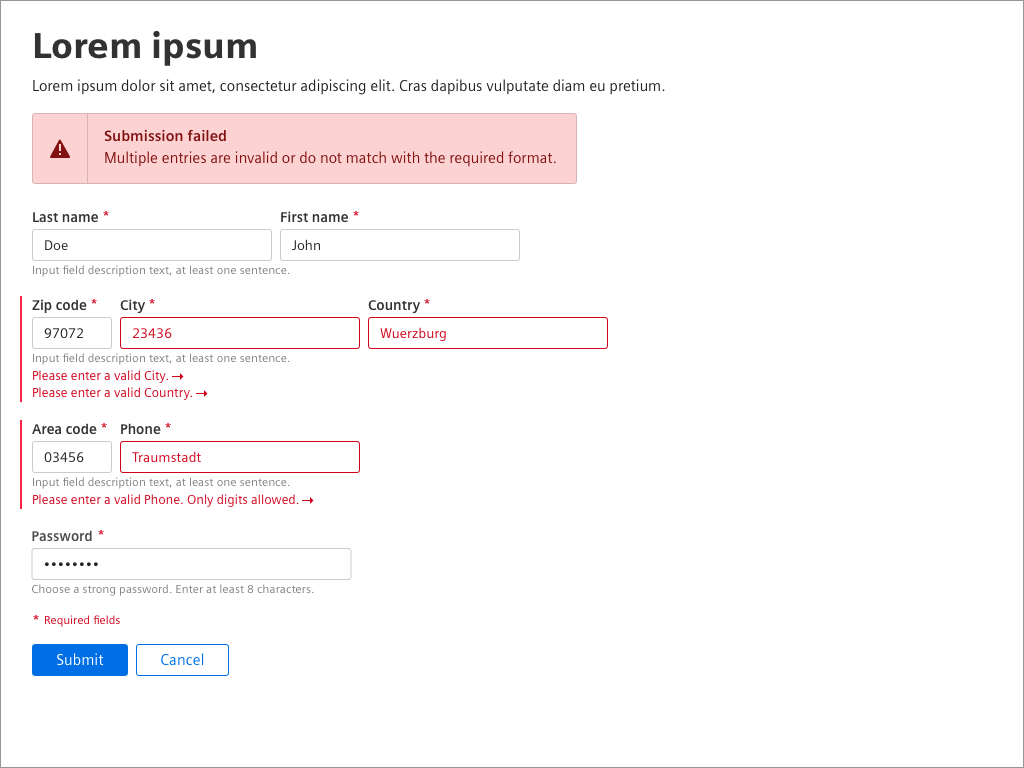Click the invalid Phone field showing Traumstadt
The width and height of the screenshot is (1024, 768).
pos(239,457)
